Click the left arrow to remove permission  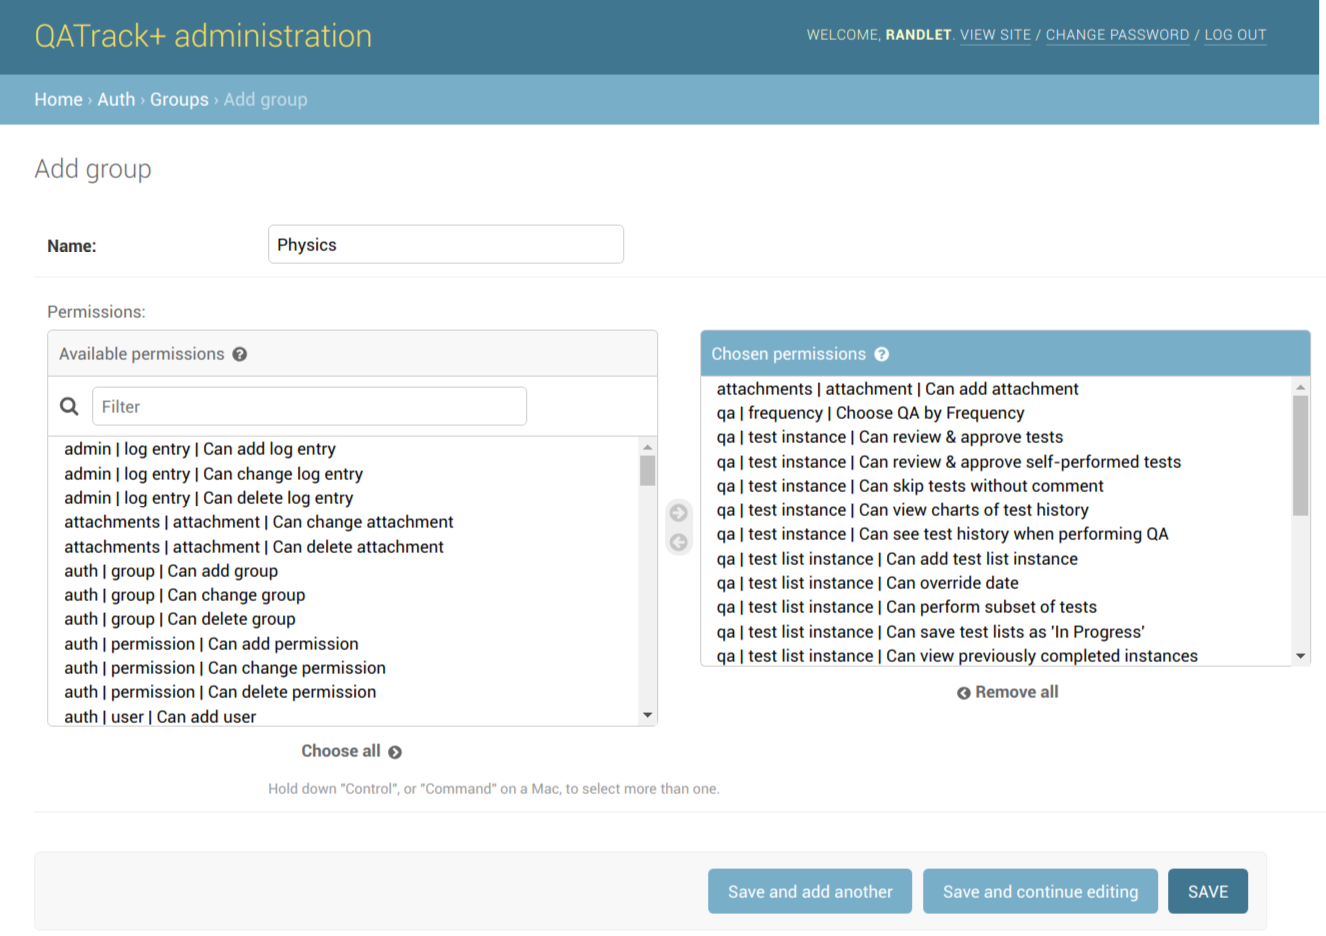679,542
